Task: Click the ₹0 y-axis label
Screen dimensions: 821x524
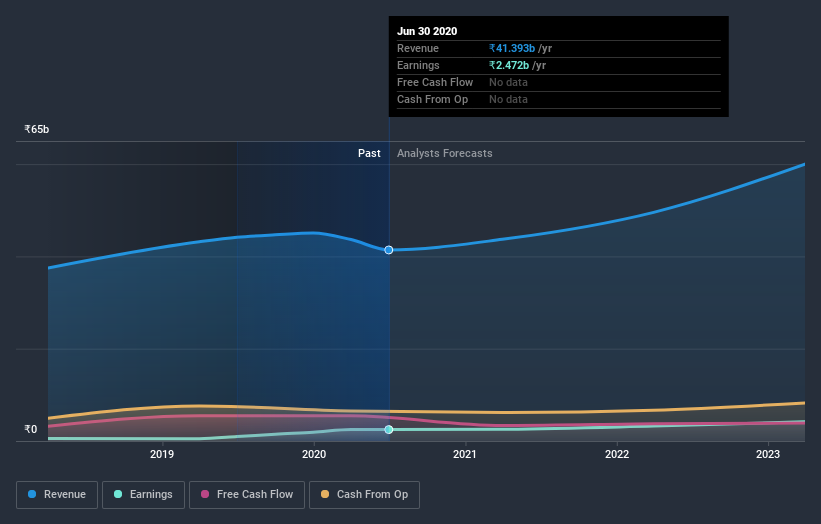Action: 31,429
